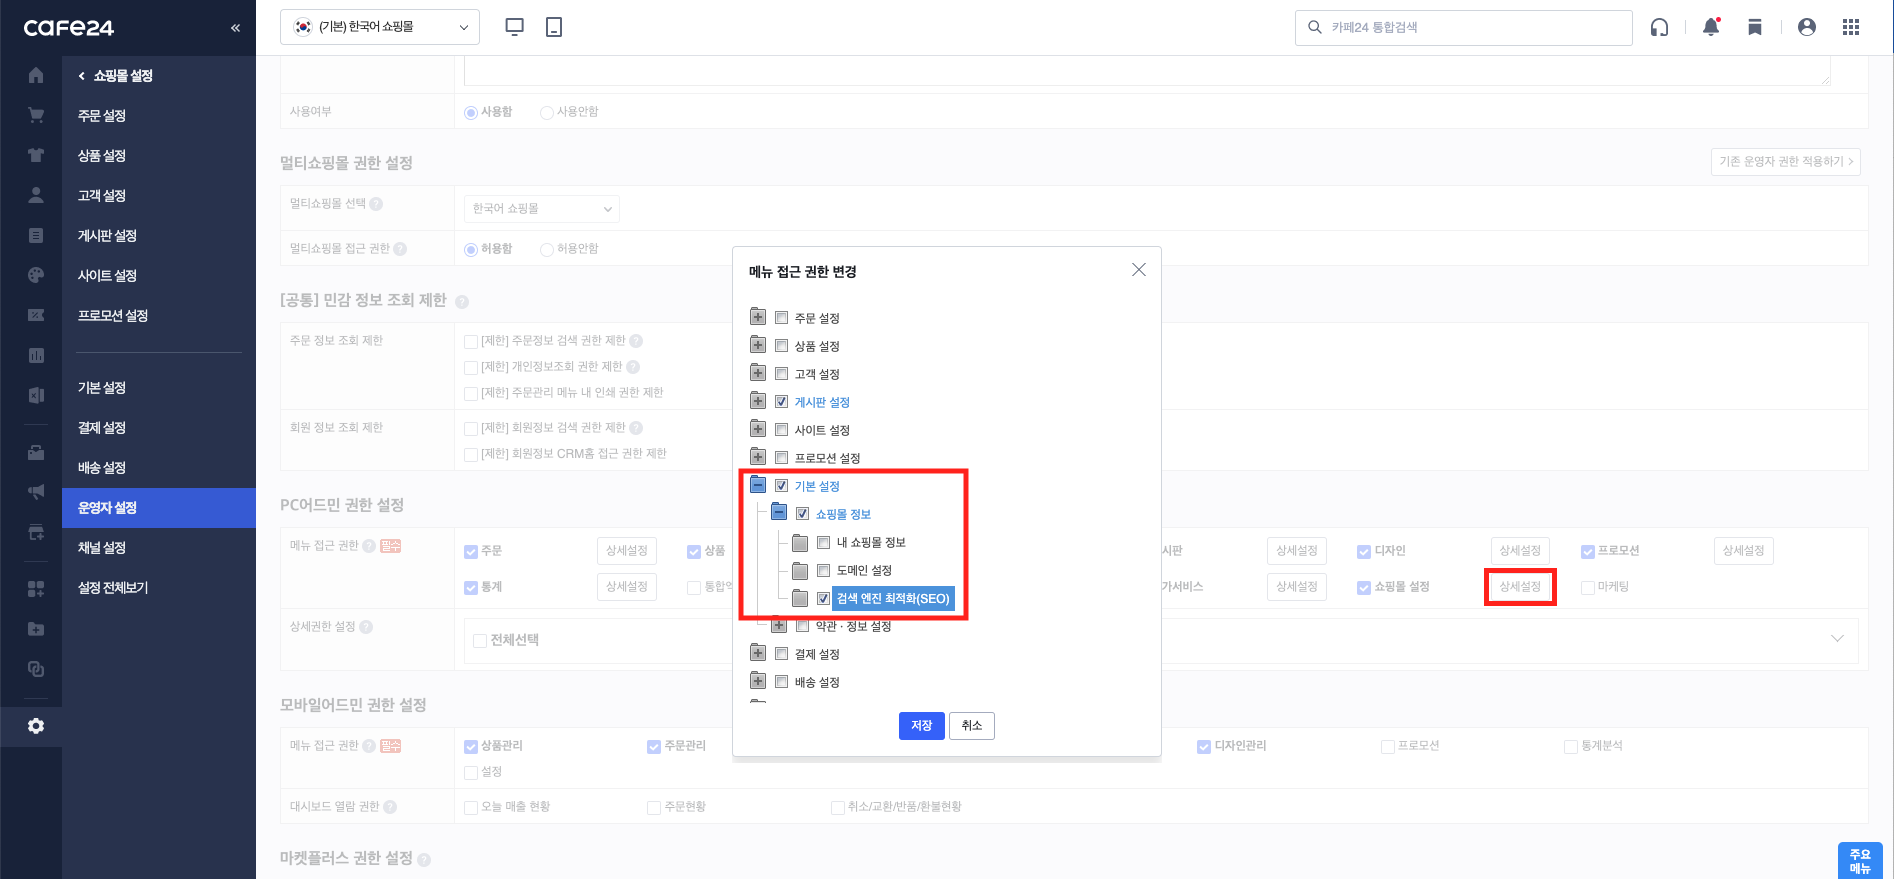The width and height of the screenshot is (1894, 879).
Task: Open 운영자 설정 in the sidebar menu
Action: click(x=107, y=508)
